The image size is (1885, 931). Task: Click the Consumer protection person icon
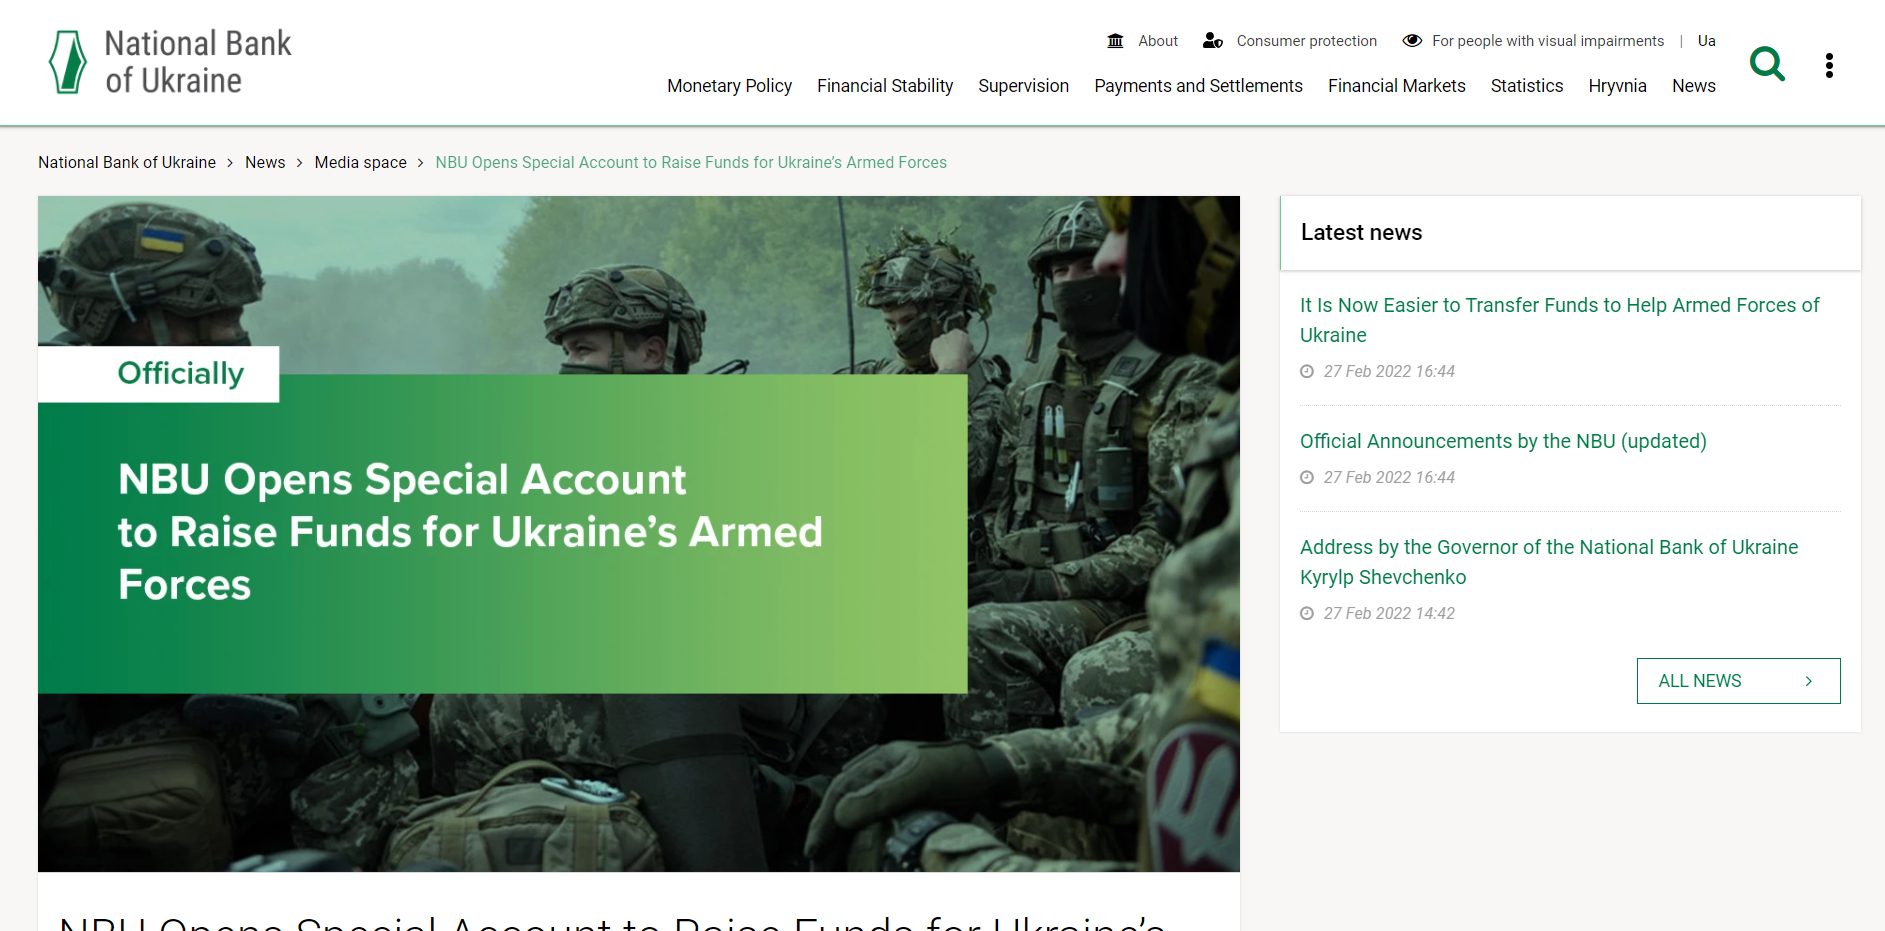(x=1212, y=41)
